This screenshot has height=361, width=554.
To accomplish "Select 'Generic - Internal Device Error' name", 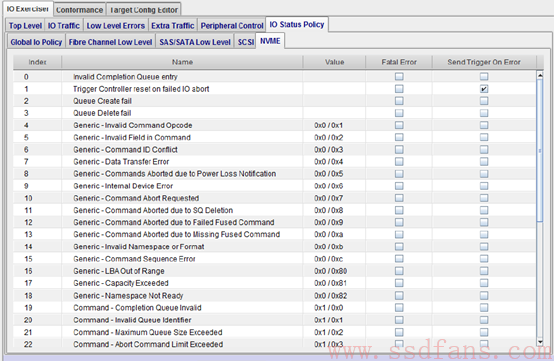I will click(x=123, y=186).
